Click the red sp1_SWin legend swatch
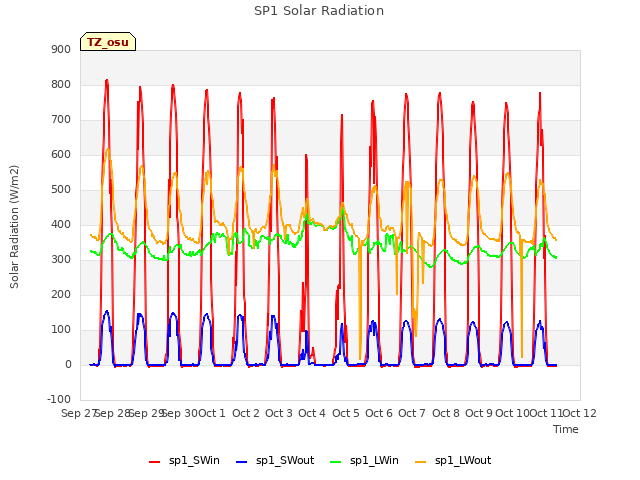640x480 pixels. point(155,462)
